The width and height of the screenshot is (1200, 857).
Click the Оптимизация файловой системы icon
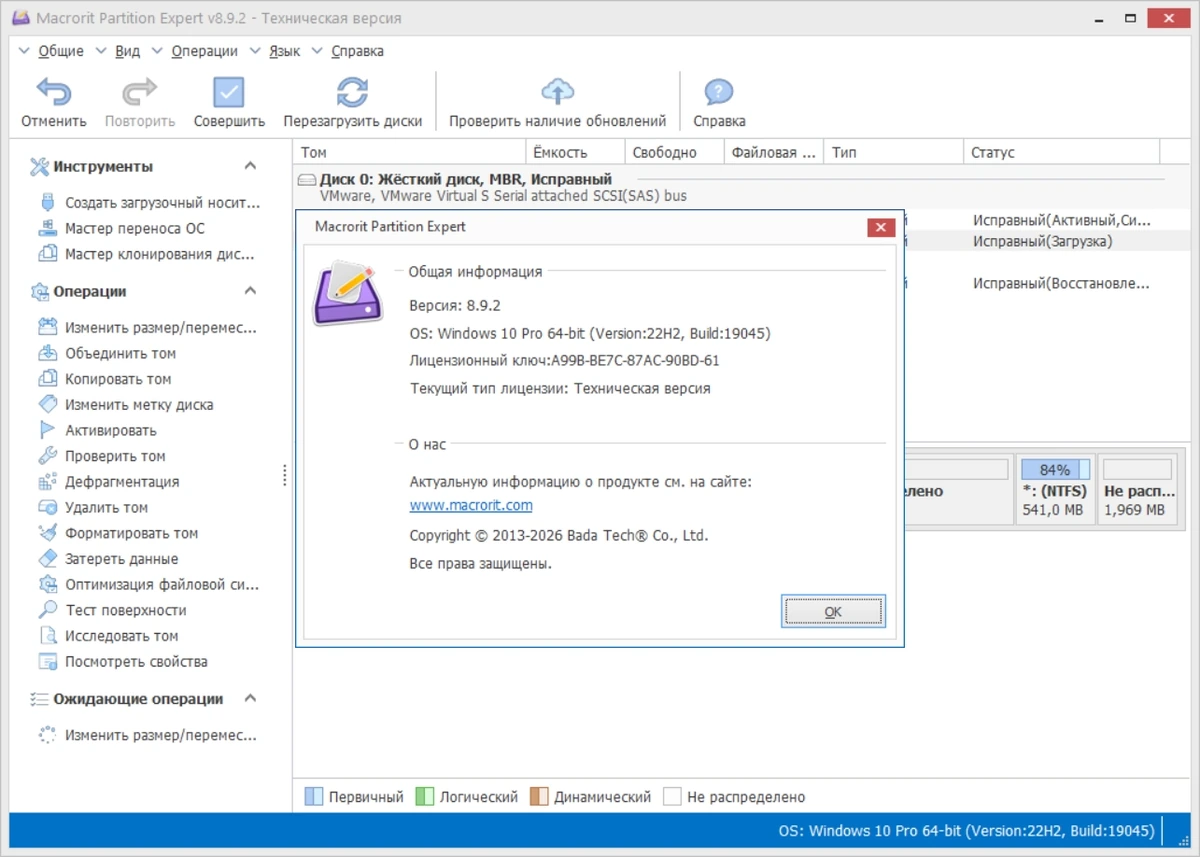pos(47,584)
